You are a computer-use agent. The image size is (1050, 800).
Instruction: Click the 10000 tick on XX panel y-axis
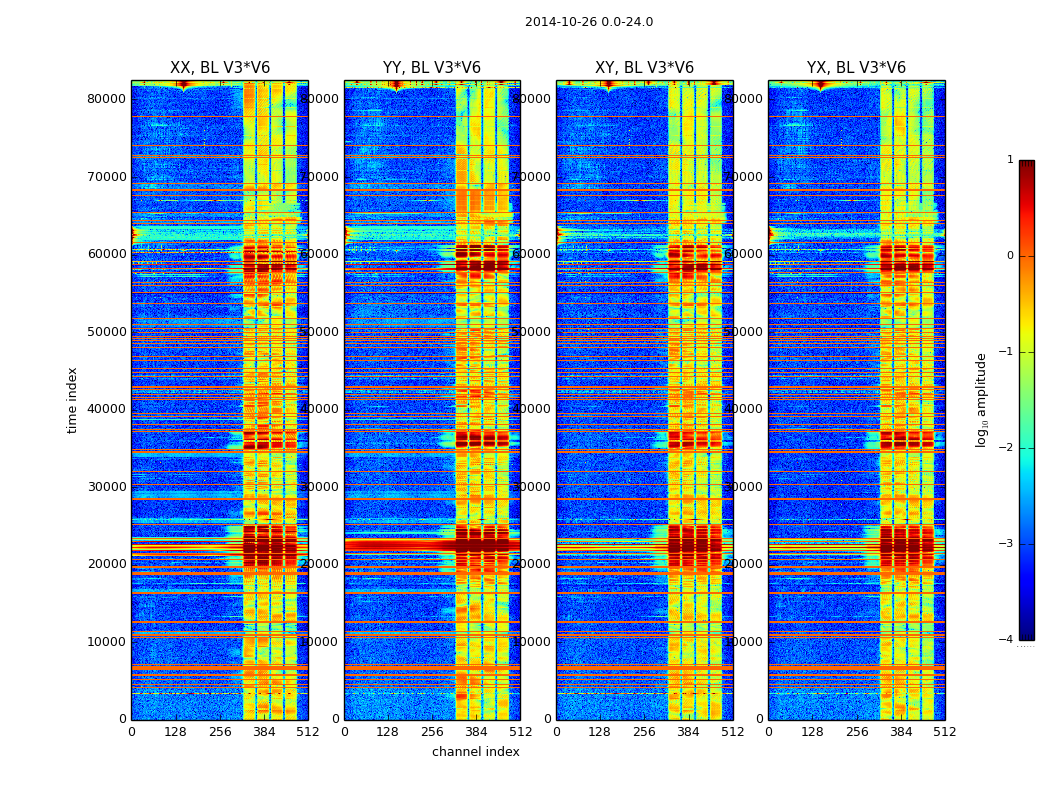coord(107,642)
